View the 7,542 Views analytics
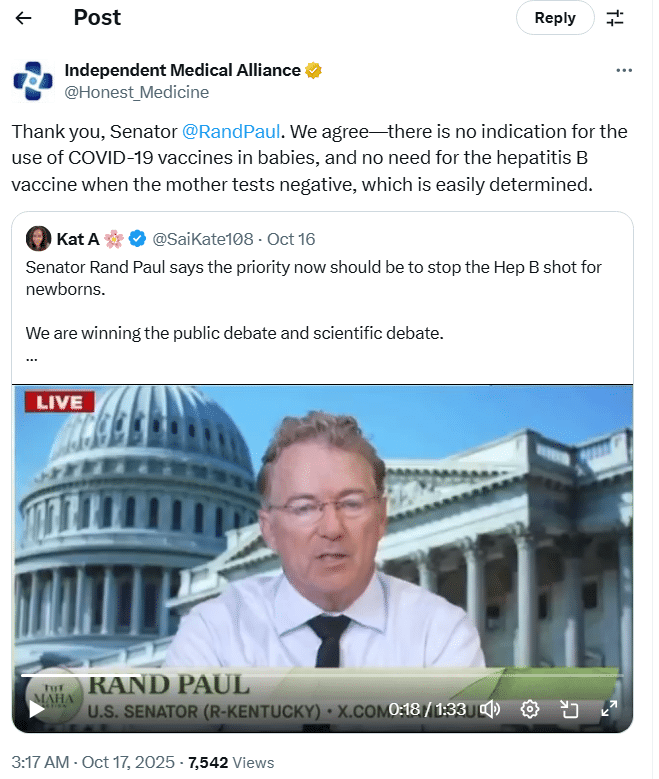659x779 pixels. pyautogui.click(x=231, y=763)
